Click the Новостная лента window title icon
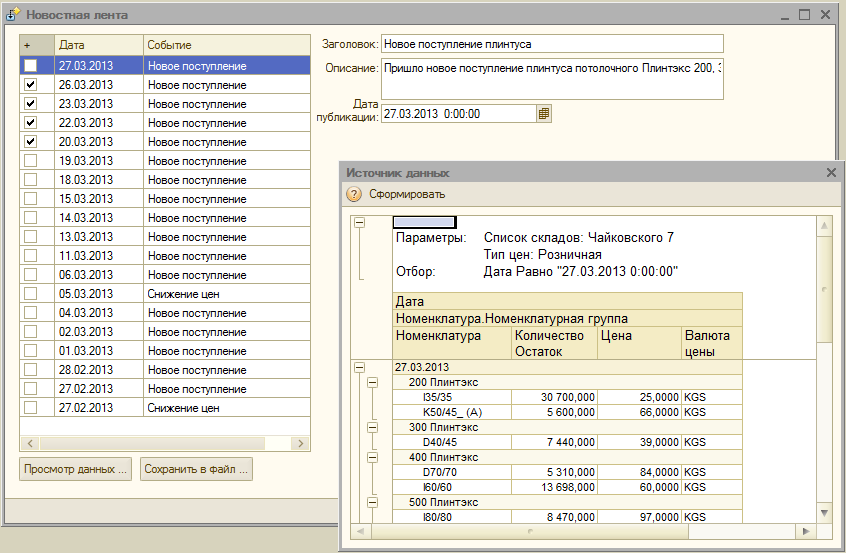The height and width of the screenshot is (553, 846). (13, 15)
